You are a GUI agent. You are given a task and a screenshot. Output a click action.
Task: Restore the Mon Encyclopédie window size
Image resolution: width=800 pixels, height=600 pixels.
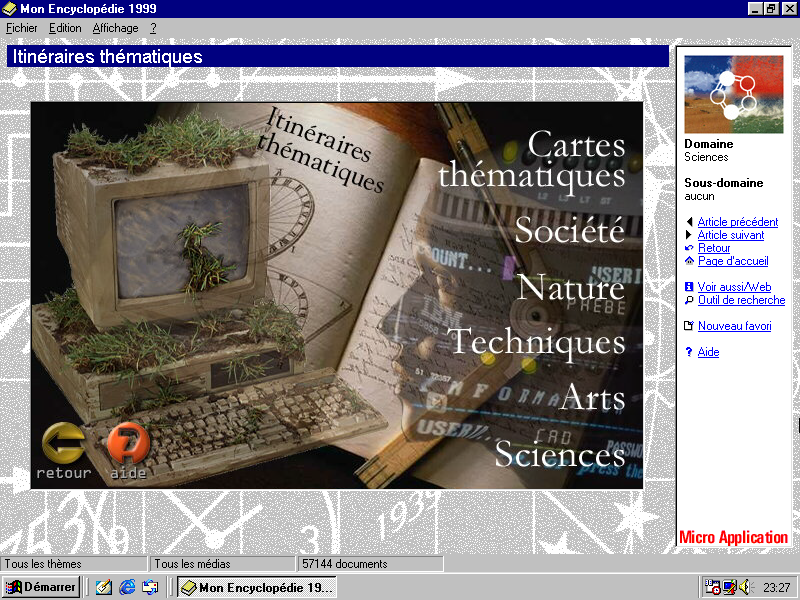click(x=770, y=9)
